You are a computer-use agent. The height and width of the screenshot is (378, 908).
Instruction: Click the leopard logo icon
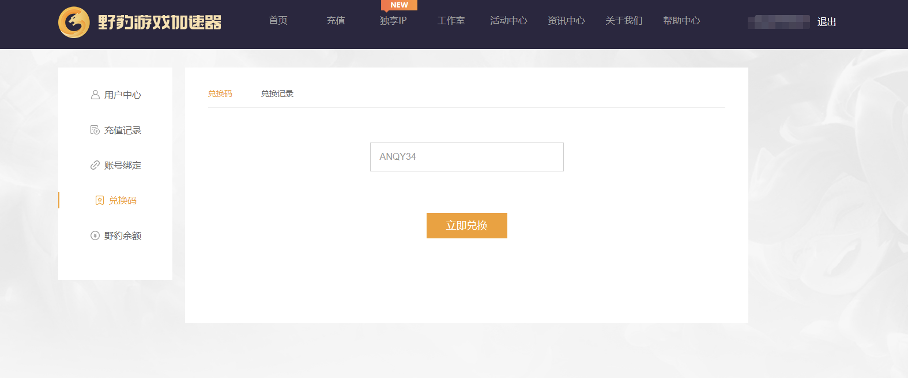(74, 23)
